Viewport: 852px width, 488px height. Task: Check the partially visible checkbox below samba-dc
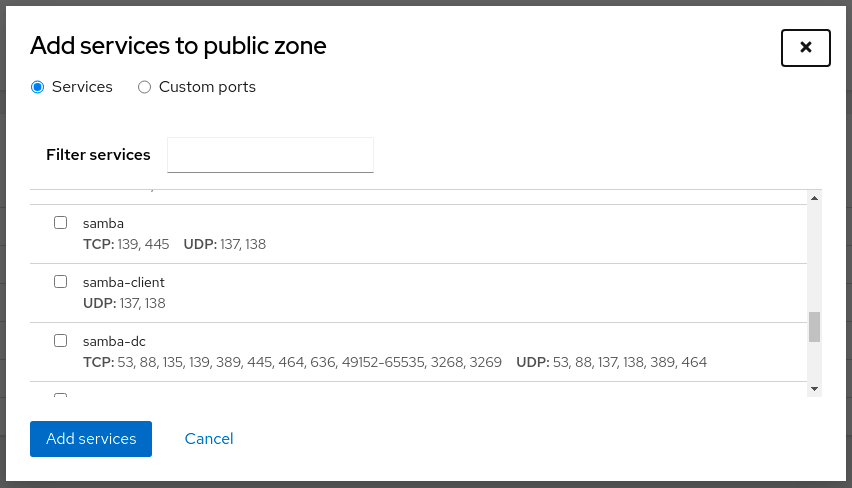click(x=61, y=395)
